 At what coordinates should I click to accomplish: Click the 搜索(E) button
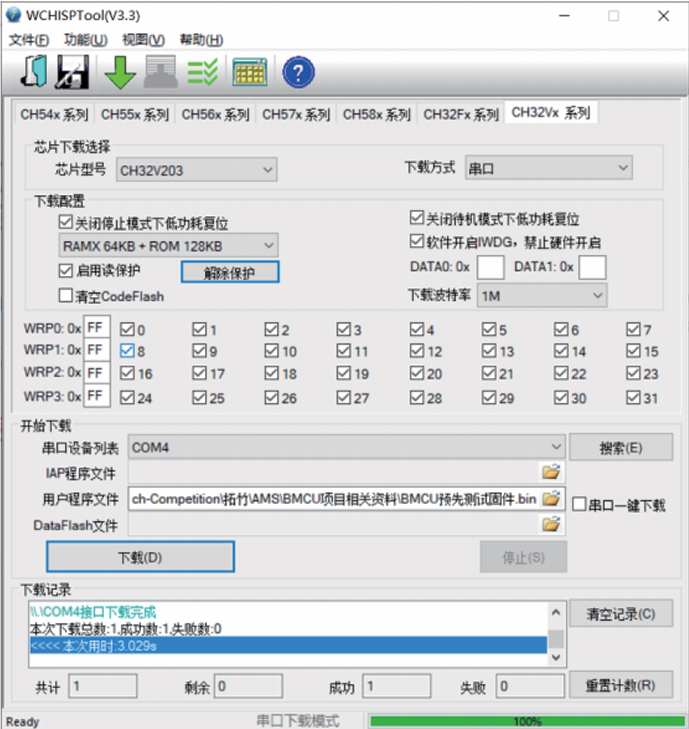tap(621, 448)
